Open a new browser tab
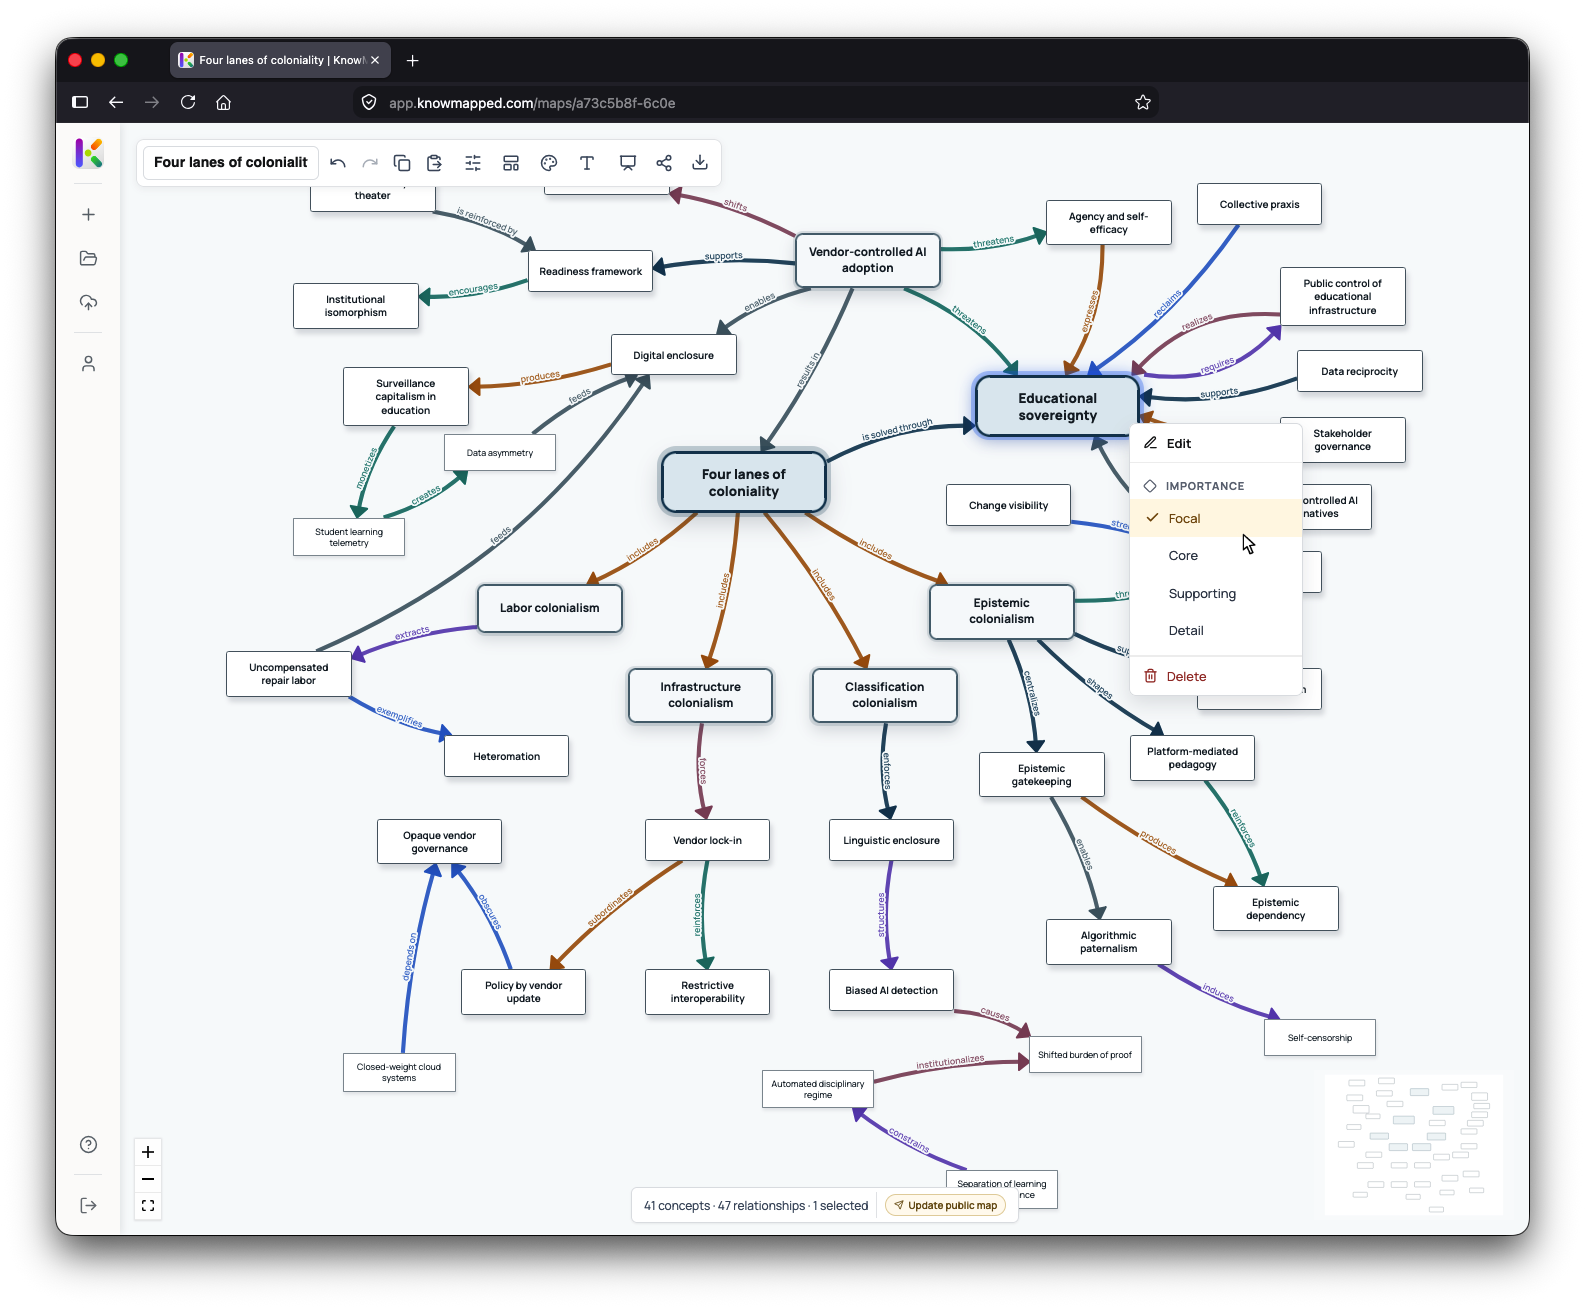Image resolution: width=1585 pixels, height=1309 pixels. point(413,61)
